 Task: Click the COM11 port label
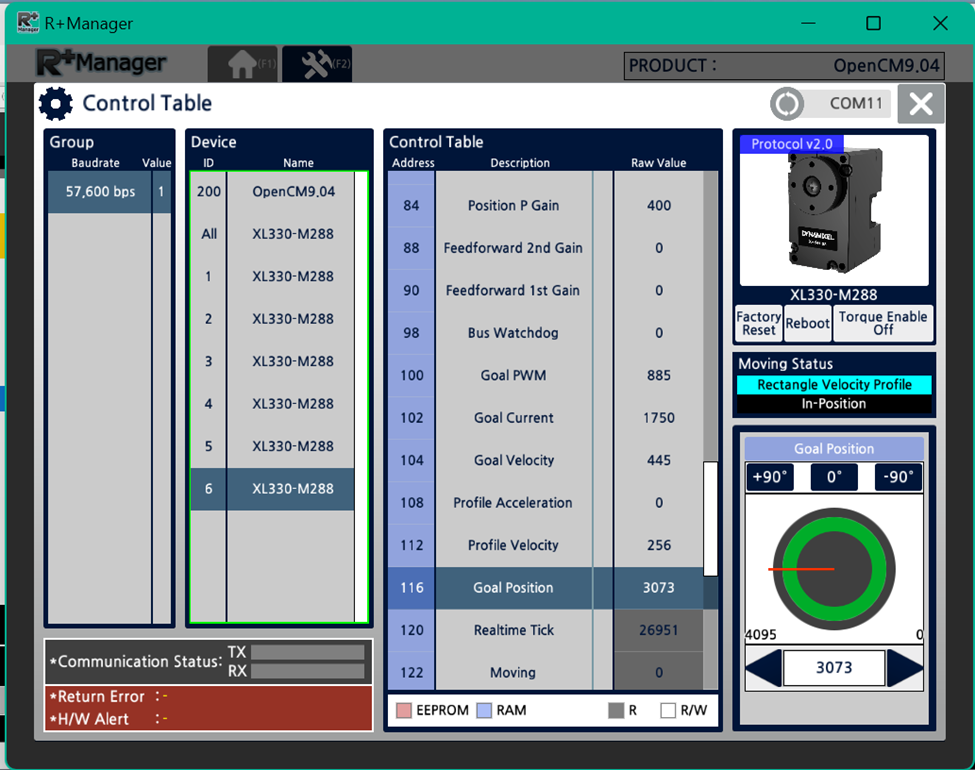coord(856,103)
